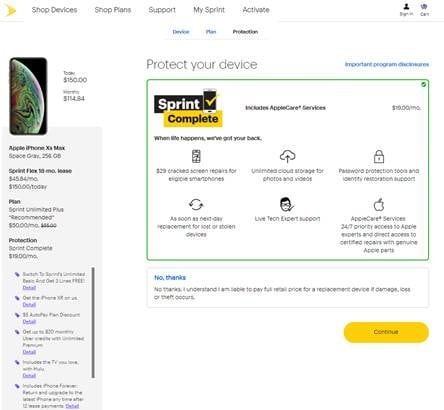Screen dimensions: 444x410
Task: Select the No, thanks option
Action: (288, 287)
